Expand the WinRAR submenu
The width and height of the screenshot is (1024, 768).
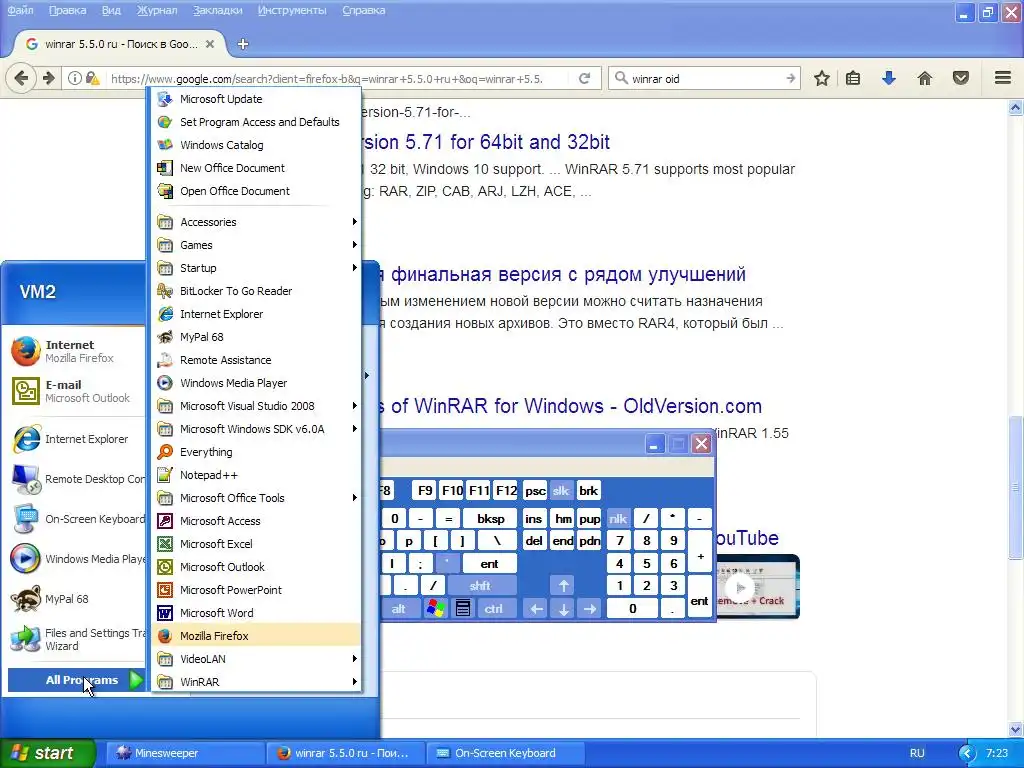pyautogui.click(x=256, y=682)
